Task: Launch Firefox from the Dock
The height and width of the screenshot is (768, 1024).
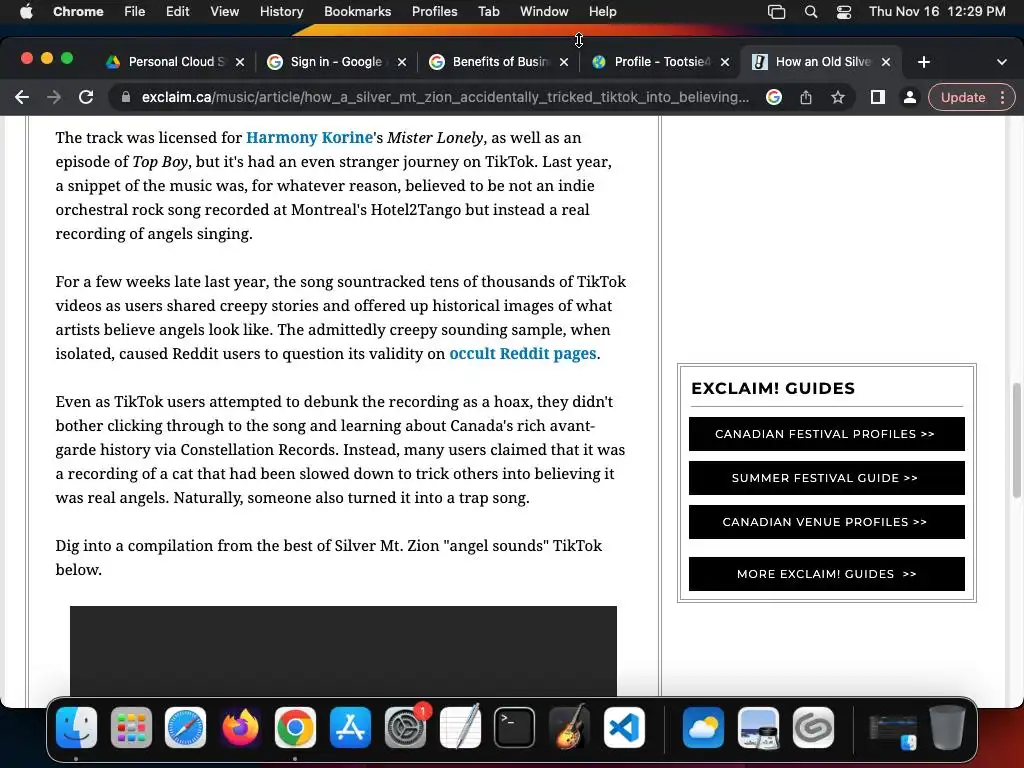Action: (240, 727)
